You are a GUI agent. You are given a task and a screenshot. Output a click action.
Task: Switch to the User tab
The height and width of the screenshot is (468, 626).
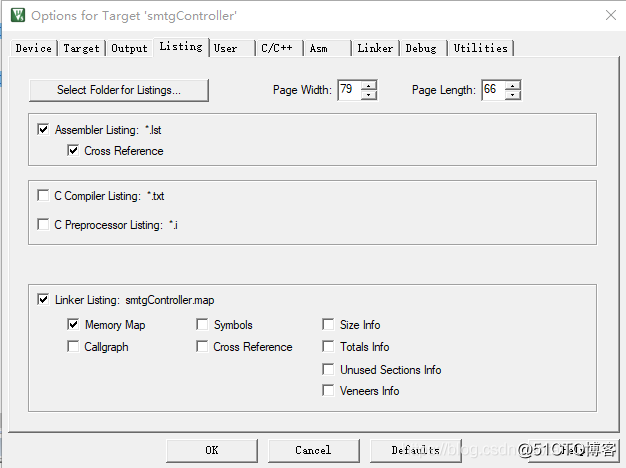click(x=232, y=48)
